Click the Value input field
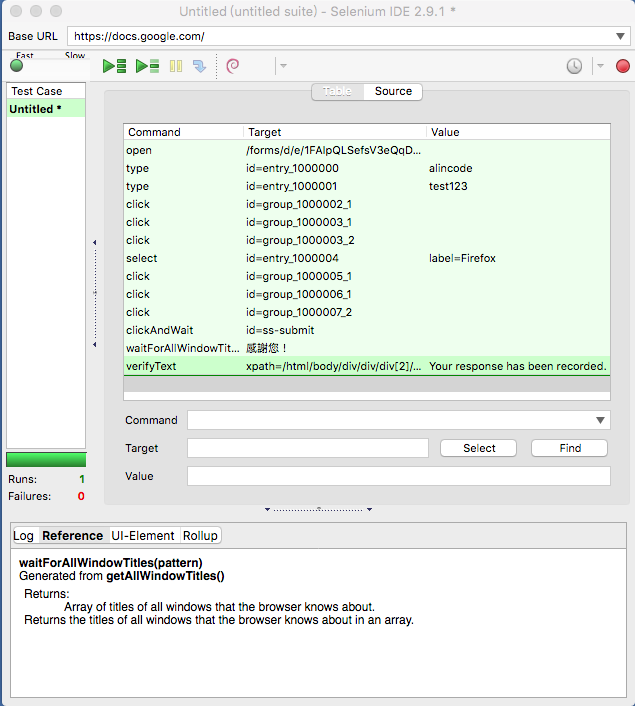The width and height of the screenshot is (635, 706). tap(397, 476)
